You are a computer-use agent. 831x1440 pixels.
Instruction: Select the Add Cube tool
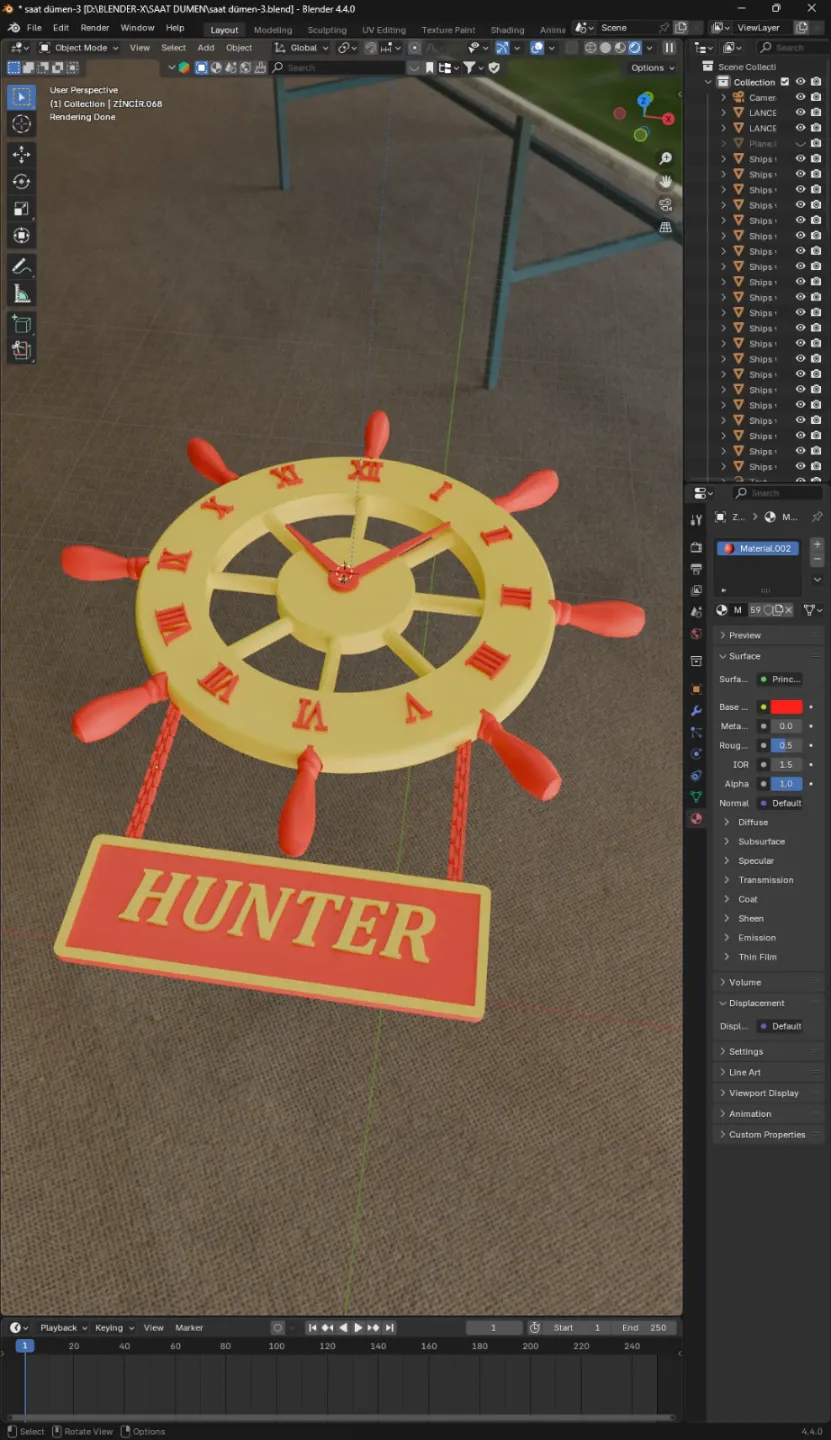21,324
